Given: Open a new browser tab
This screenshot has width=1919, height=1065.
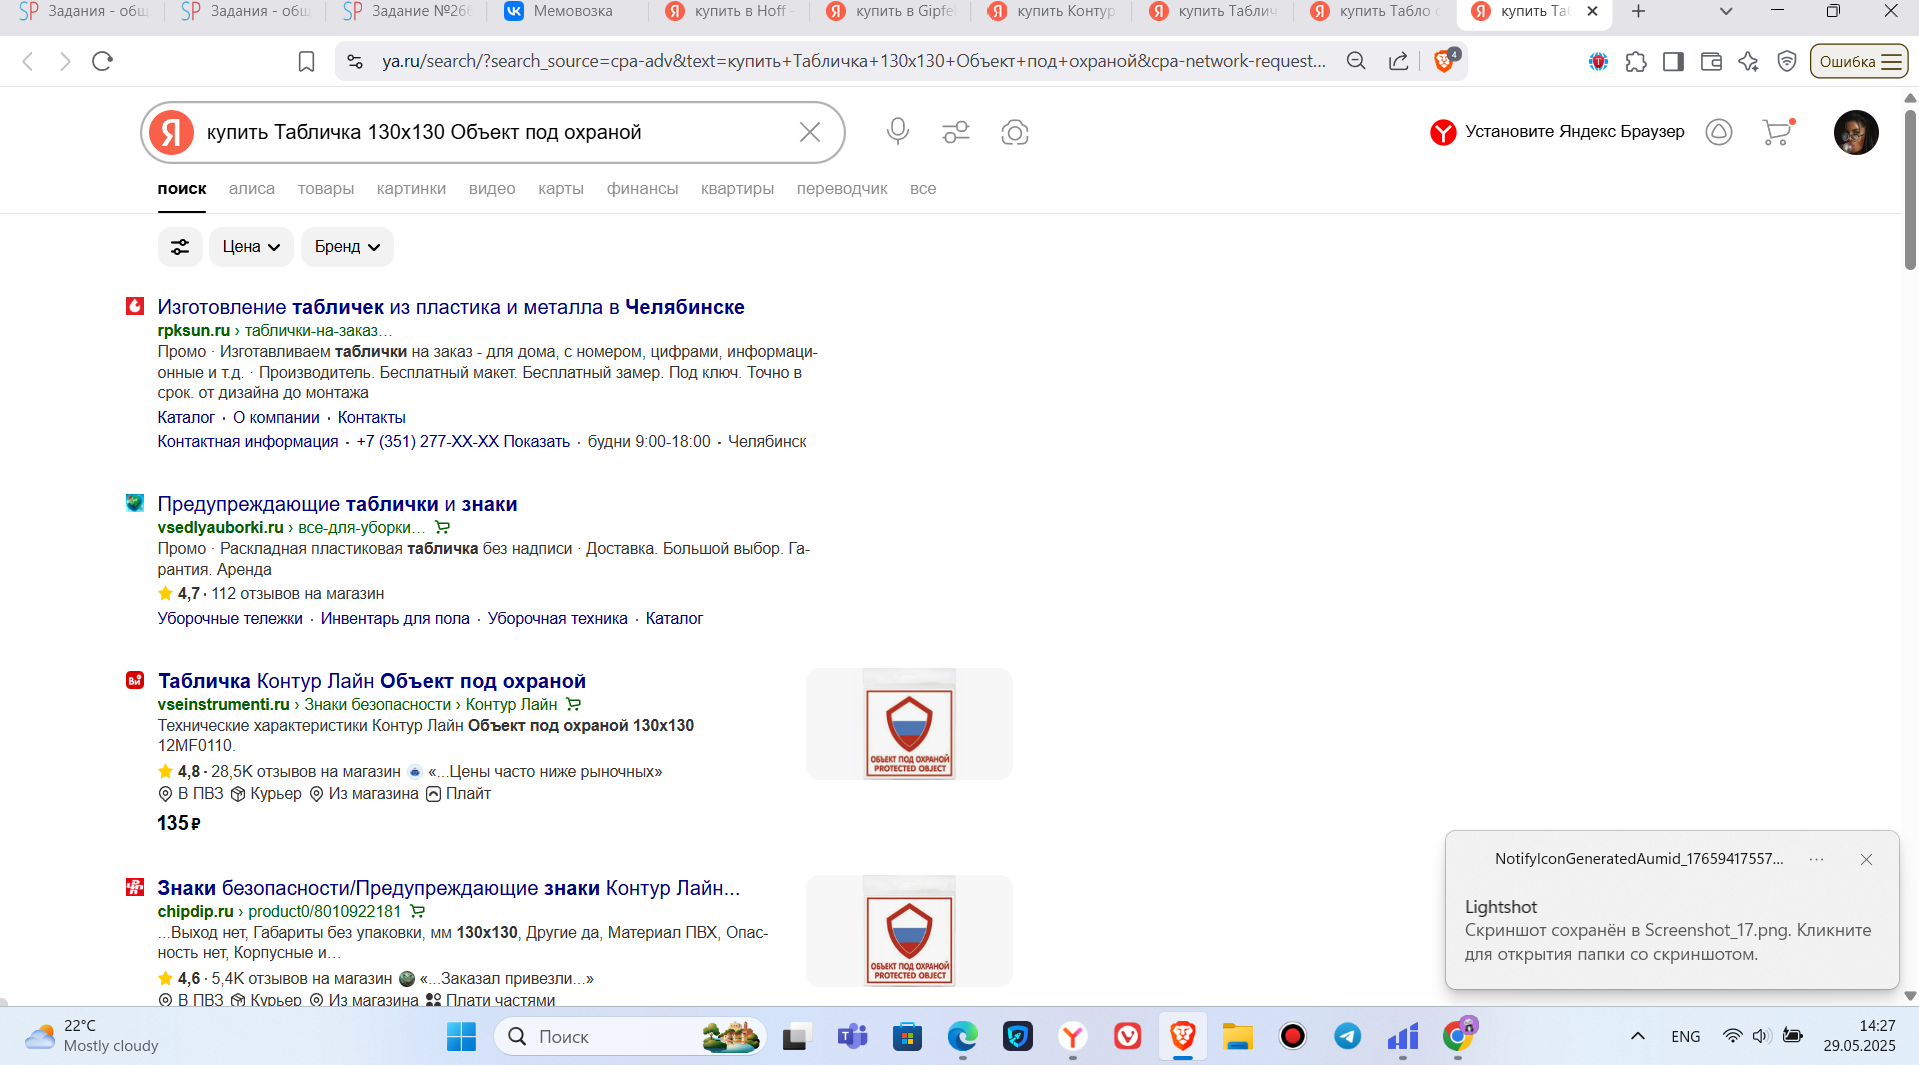Looking at the screenshot, I should coord(1638,11).
